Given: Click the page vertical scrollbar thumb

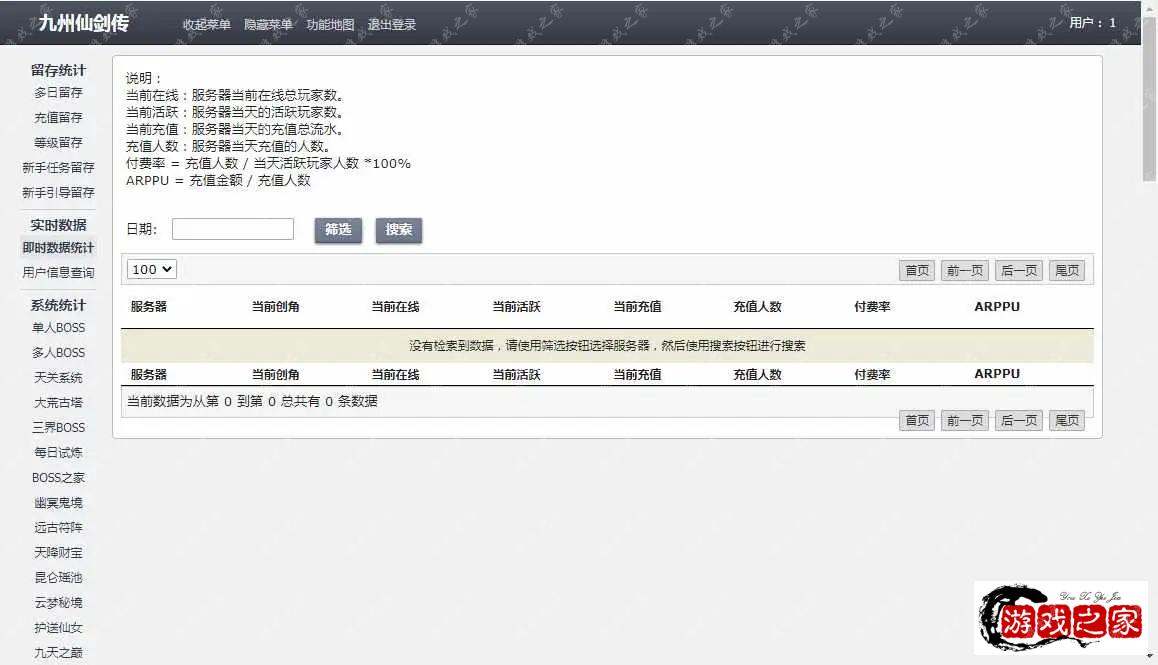Looking at the screenshot, I should pos(1149,100).
